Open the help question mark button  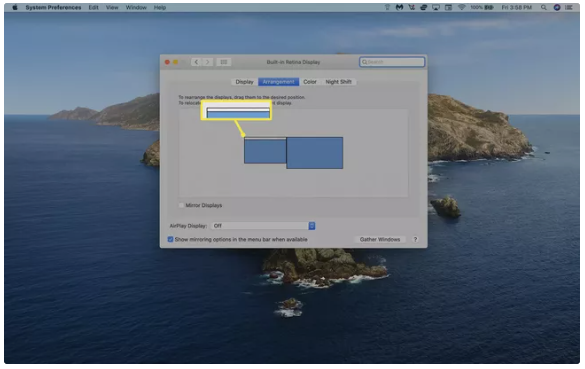pos(415,239)
